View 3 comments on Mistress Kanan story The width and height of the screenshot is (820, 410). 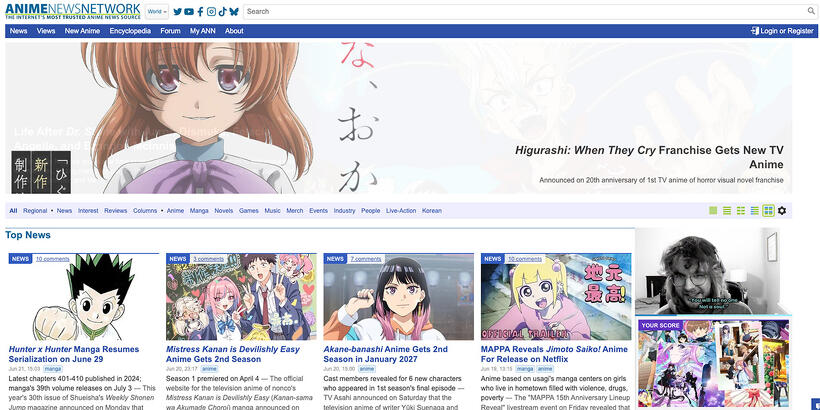tap(208, 259)
